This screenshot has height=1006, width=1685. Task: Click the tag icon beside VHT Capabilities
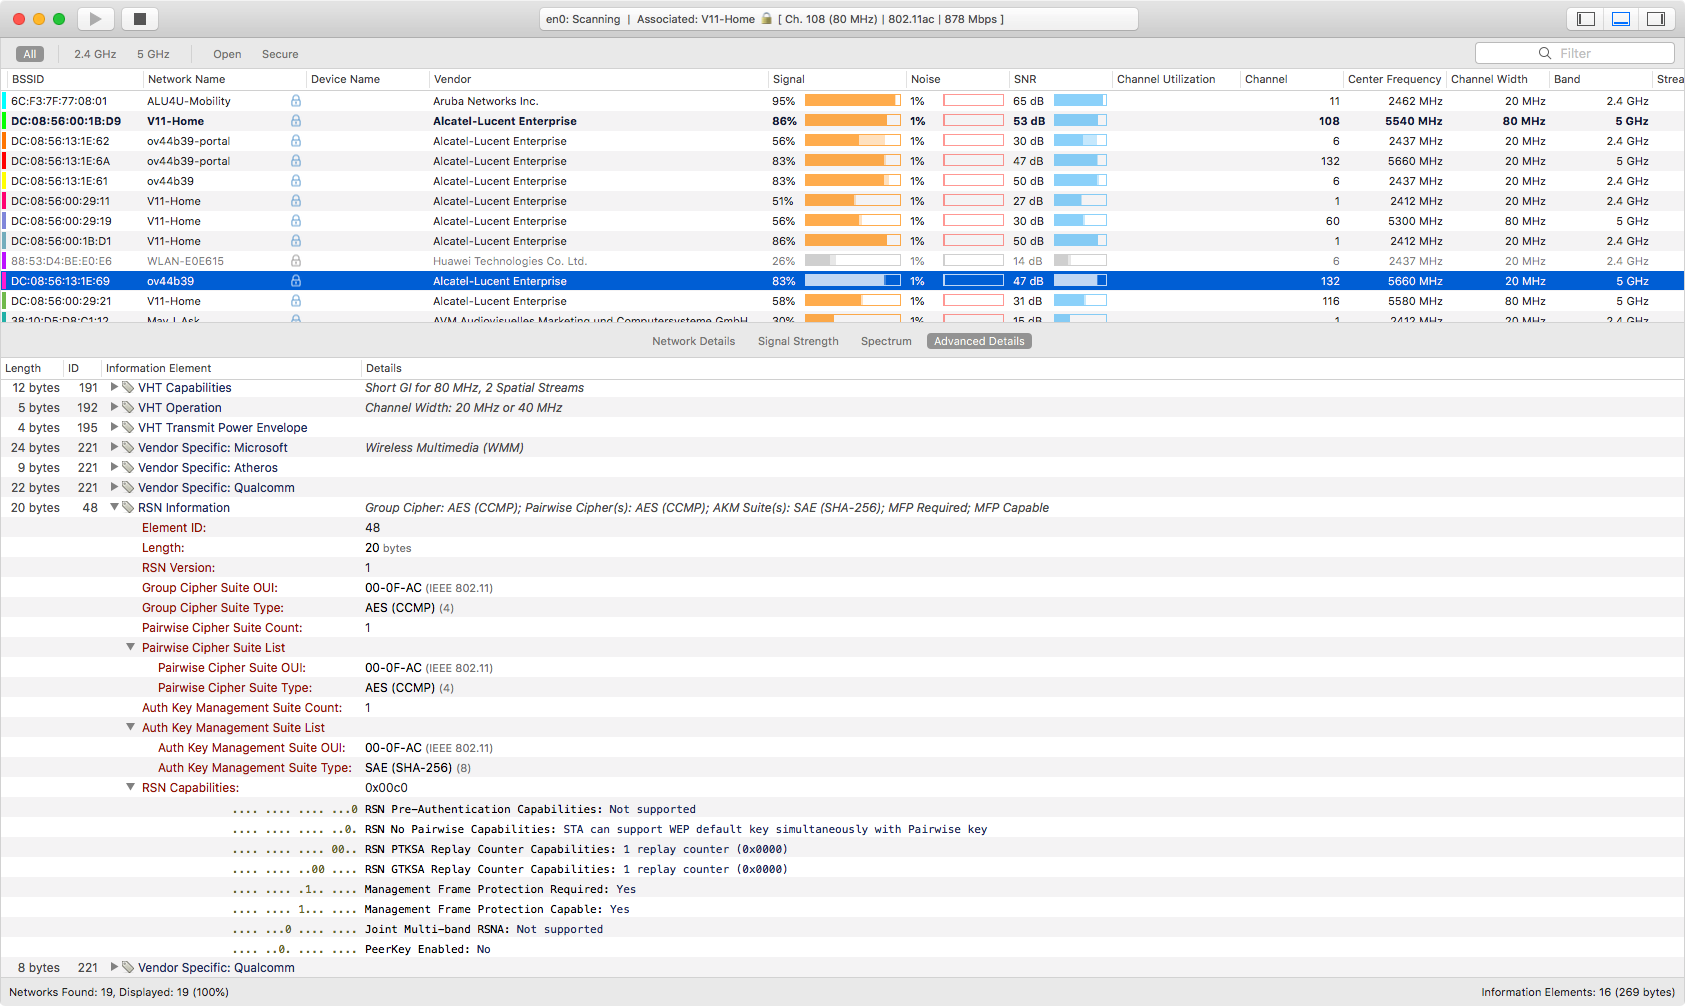coord(128,388)
